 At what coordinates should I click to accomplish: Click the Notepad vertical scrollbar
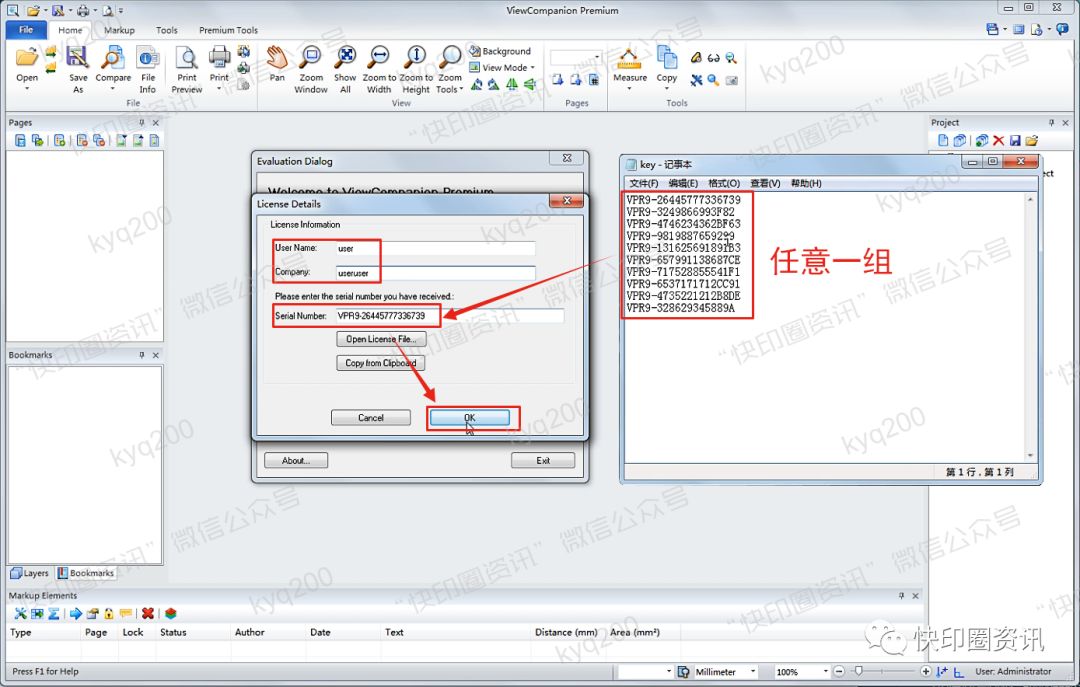tap(1030, 327)
